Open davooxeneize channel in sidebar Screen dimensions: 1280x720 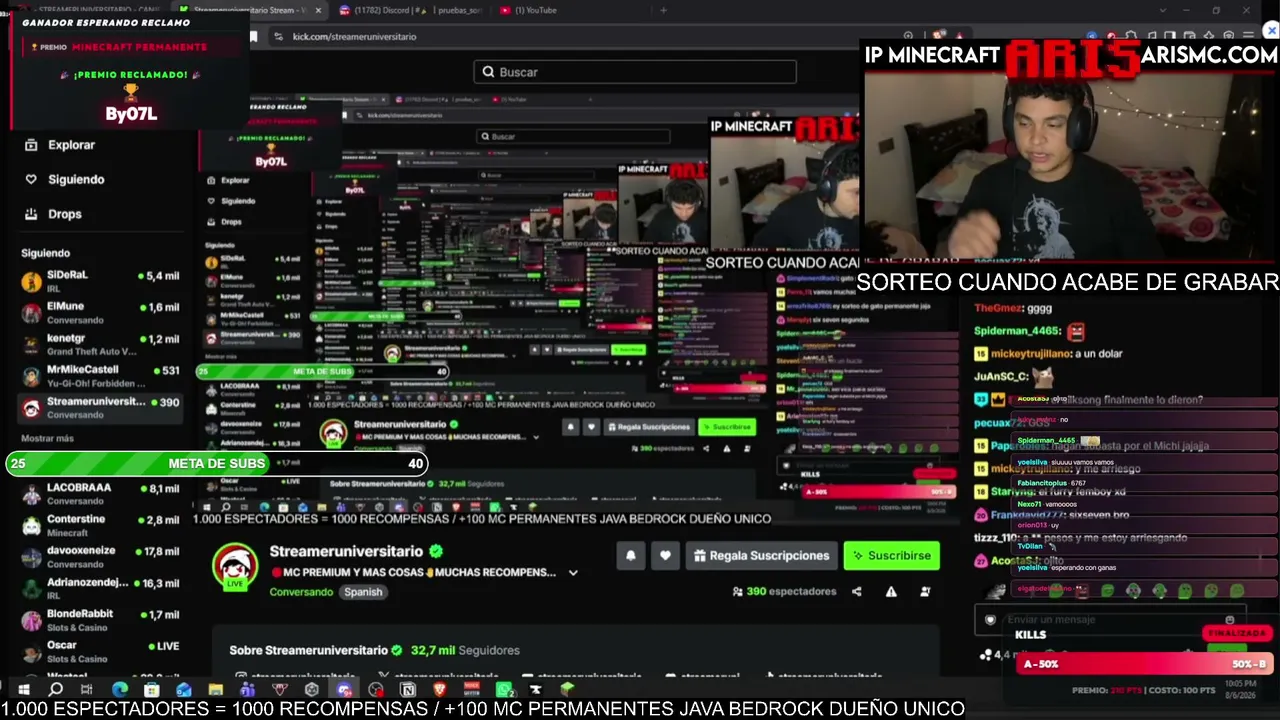100,557
